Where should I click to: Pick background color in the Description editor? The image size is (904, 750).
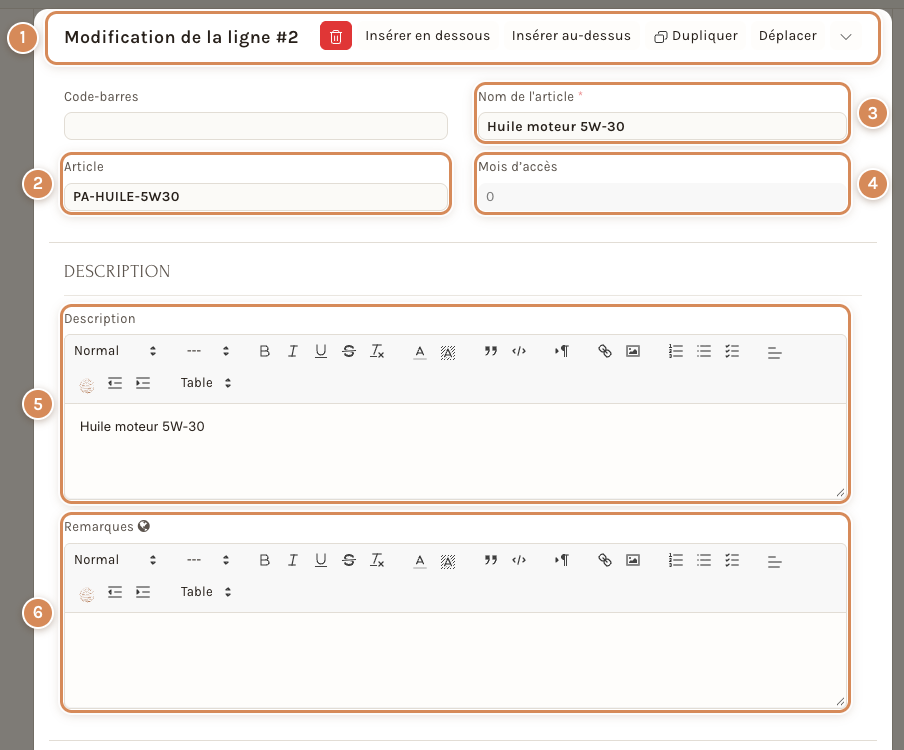click(x=448, y=351)
